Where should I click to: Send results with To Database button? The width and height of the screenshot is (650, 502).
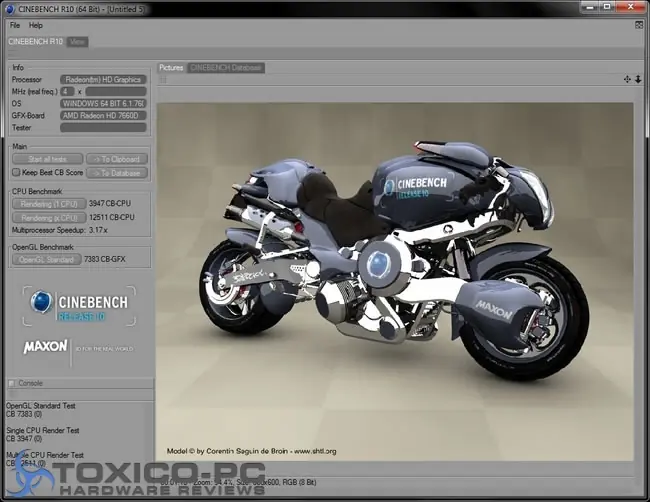coord(117,173)
